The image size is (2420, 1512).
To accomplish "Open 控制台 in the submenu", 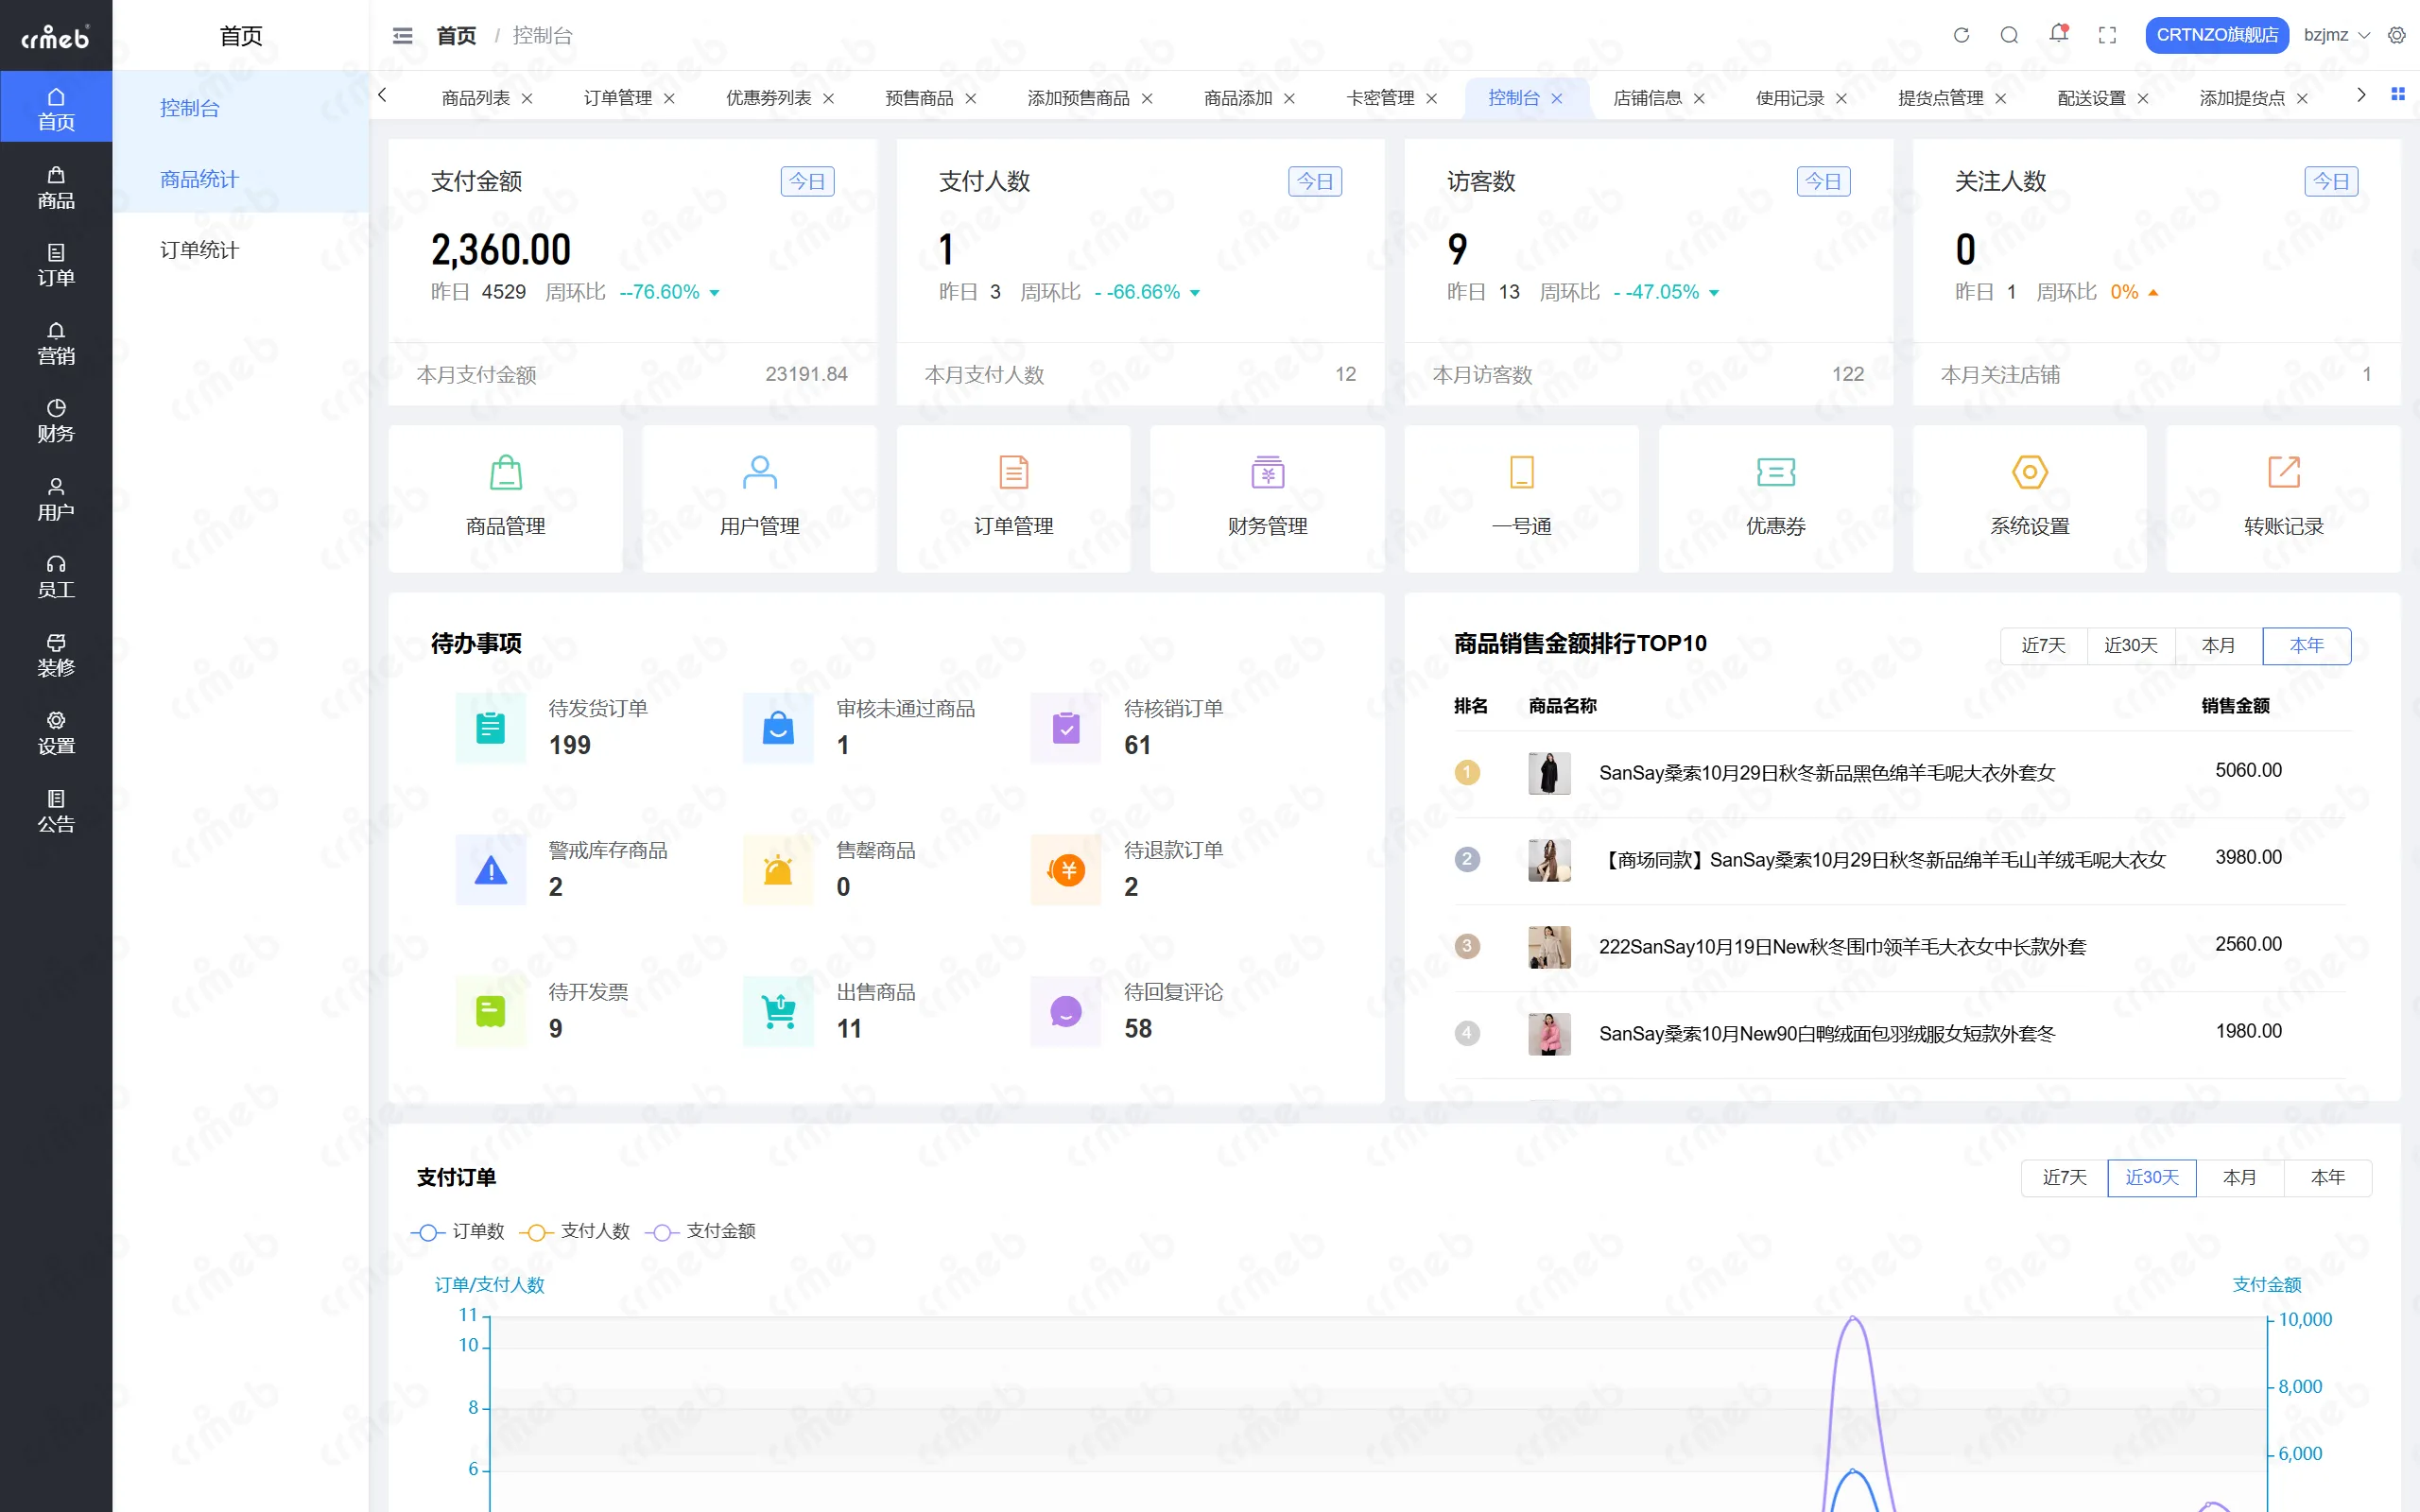I will [240, 108].
